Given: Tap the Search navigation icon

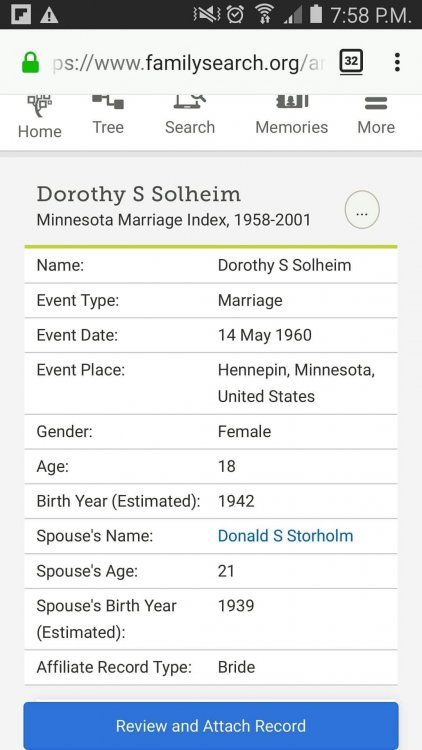Looking at the screenshot, I should click(190, 101).
